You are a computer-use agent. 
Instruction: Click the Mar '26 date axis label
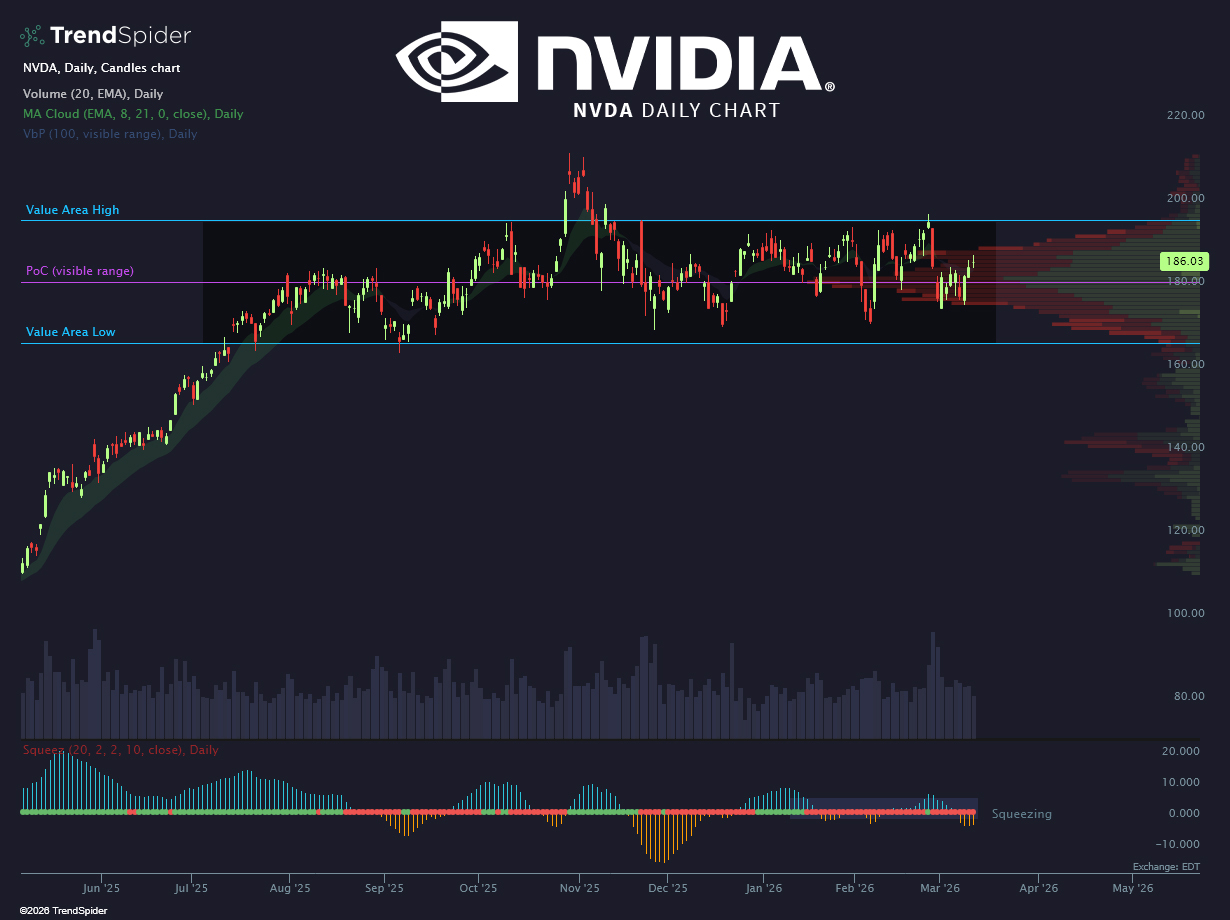click(x=940, y=887)
